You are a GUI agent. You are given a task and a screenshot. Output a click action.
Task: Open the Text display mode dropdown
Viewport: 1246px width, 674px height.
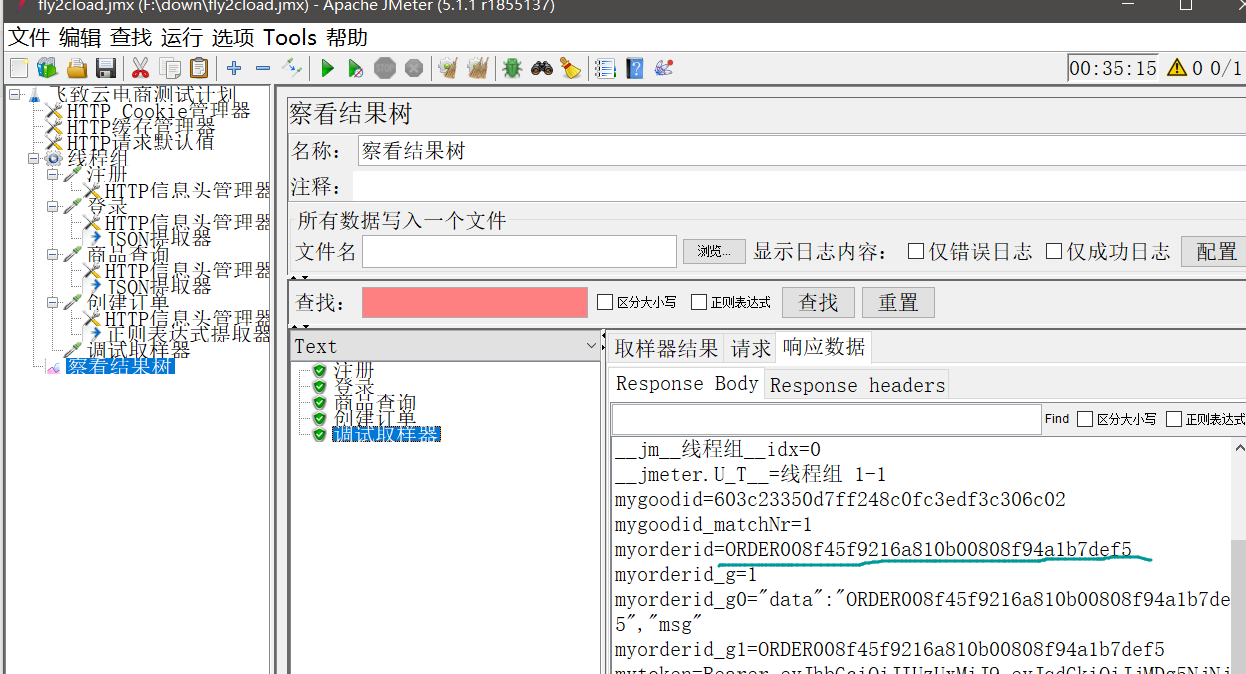590,346
